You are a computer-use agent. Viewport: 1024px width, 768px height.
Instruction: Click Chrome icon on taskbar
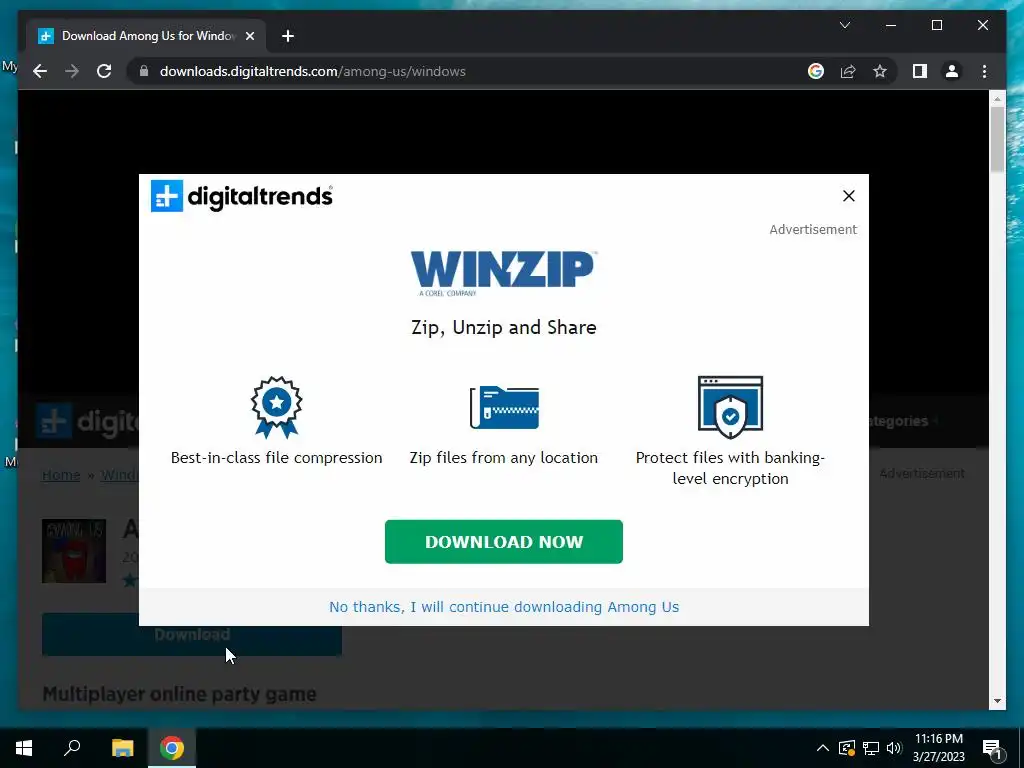click(172, 748)
